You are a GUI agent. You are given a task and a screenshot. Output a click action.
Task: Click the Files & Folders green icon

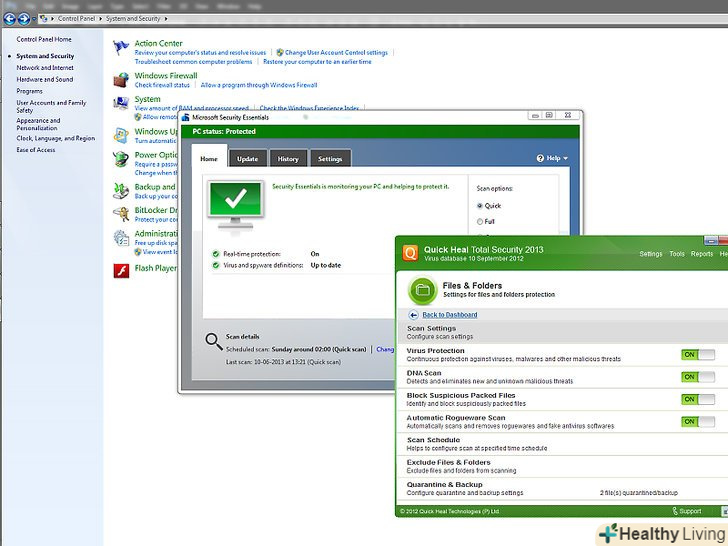click(422, 290)
